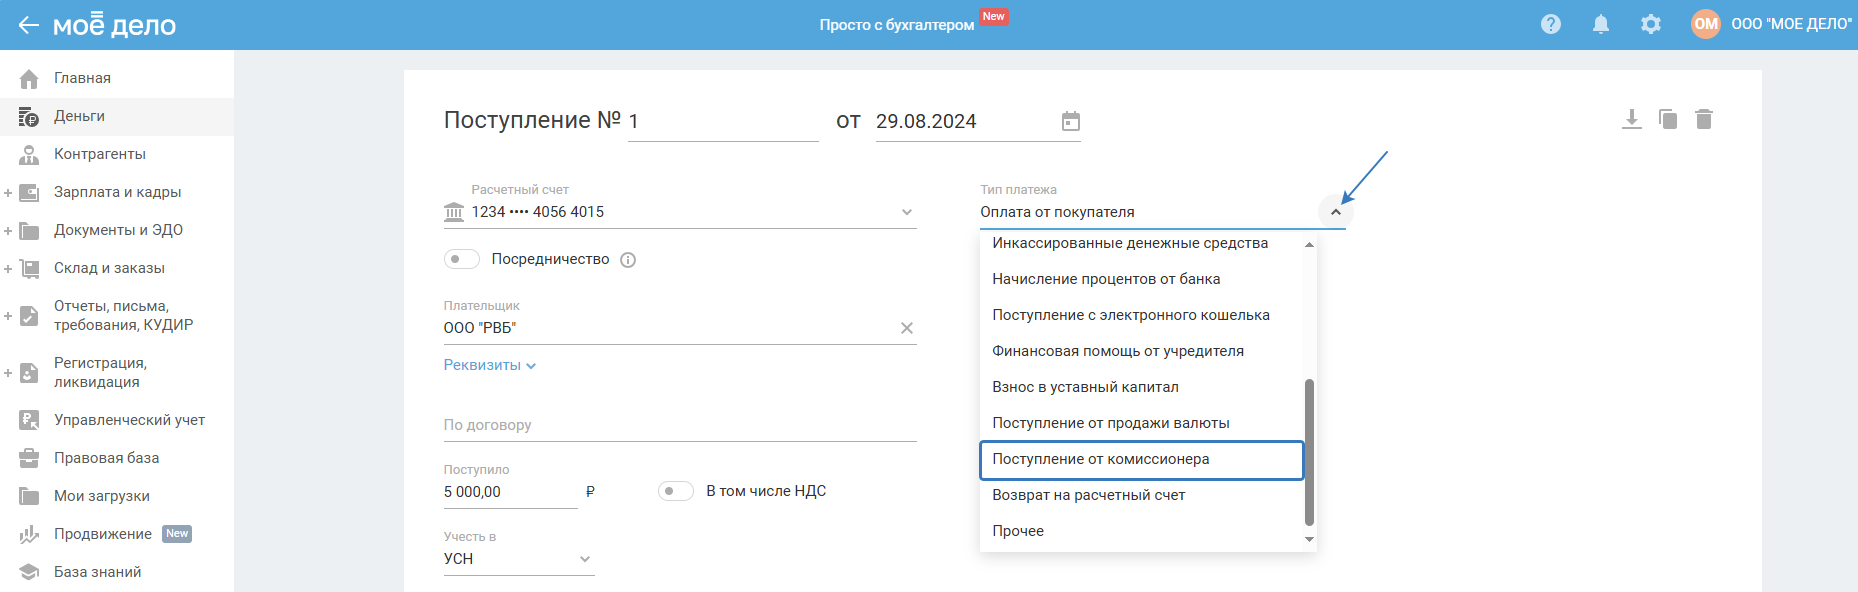The image size is (1858, 592).
Task: Click info icon next to Посредничество
Action: point(628,260)
